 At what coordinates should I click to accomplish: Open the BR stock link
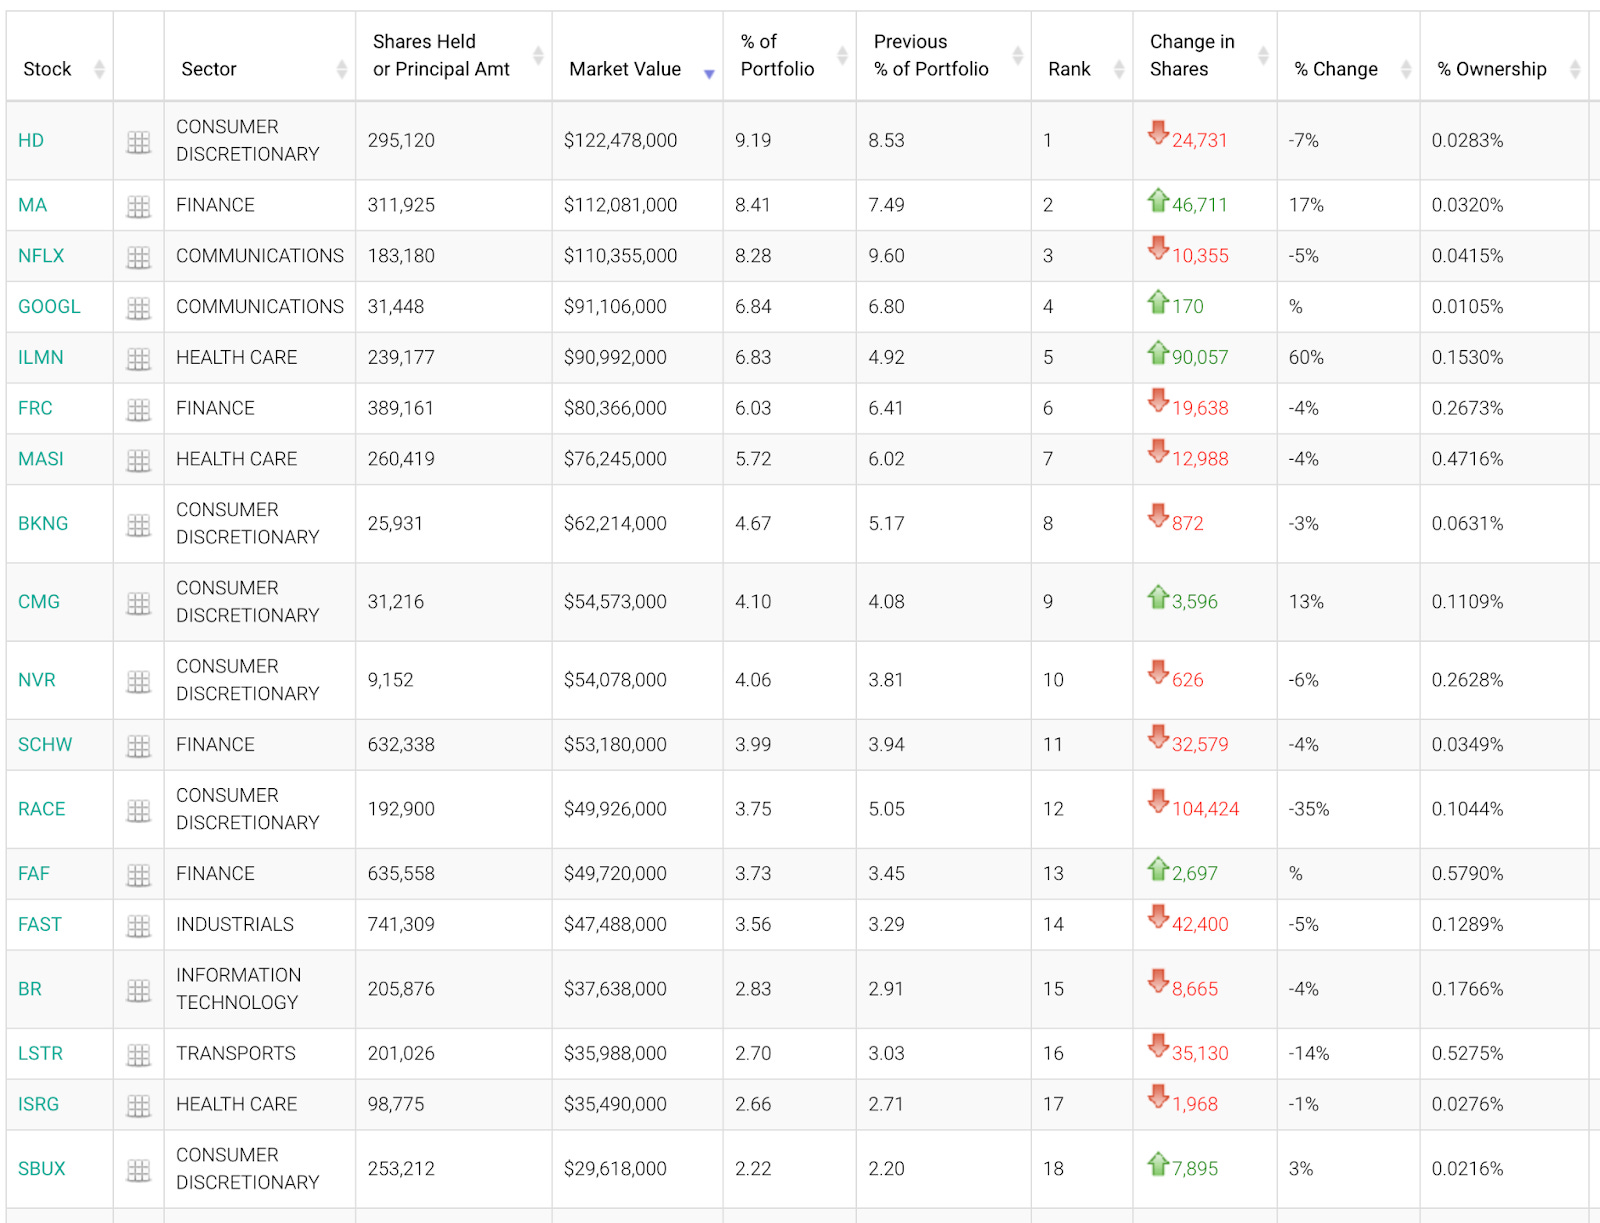pyautogui.click(x=30, y=989)
